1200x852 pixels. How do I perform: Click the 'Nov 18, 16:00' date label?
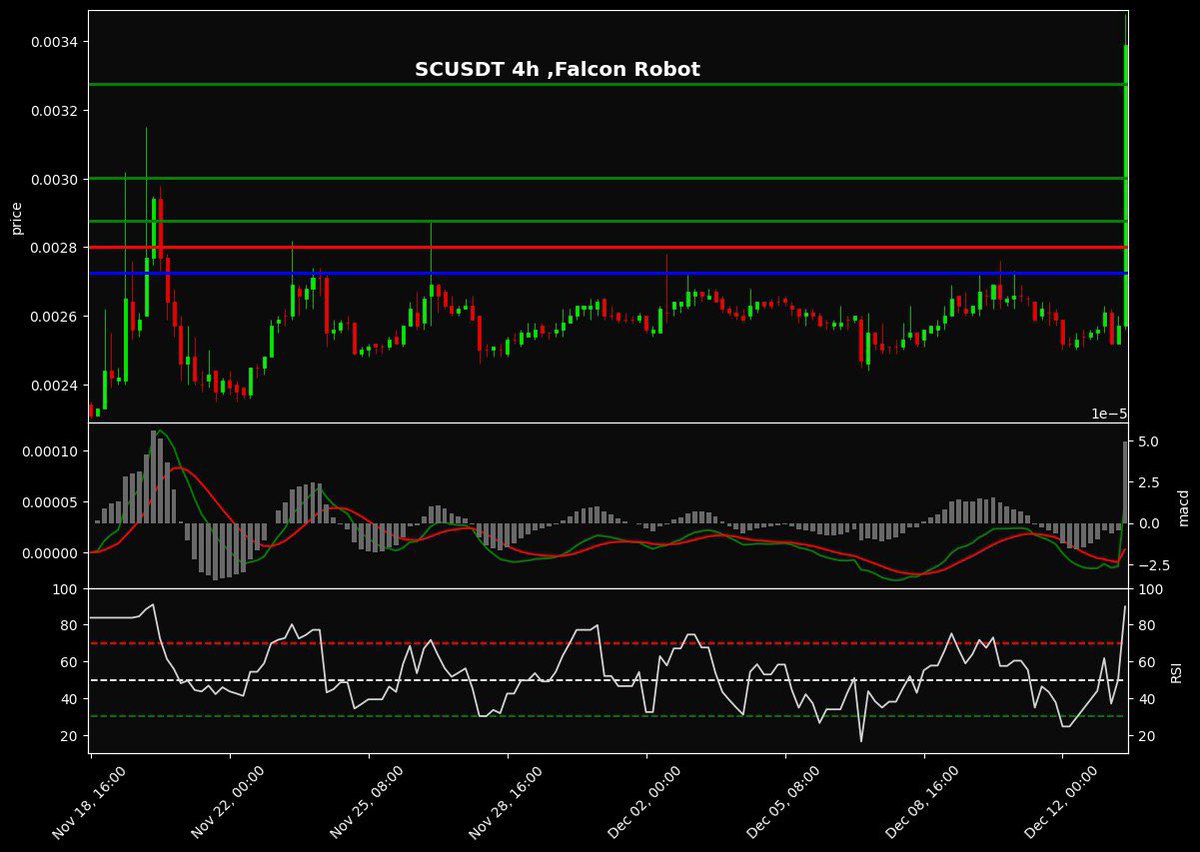click(88, 802)
